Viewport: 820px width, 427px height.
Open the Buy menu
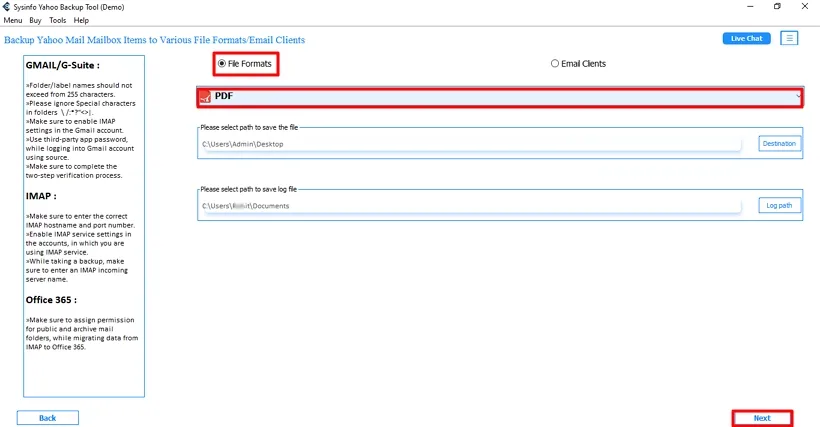[x=35, y=20]
